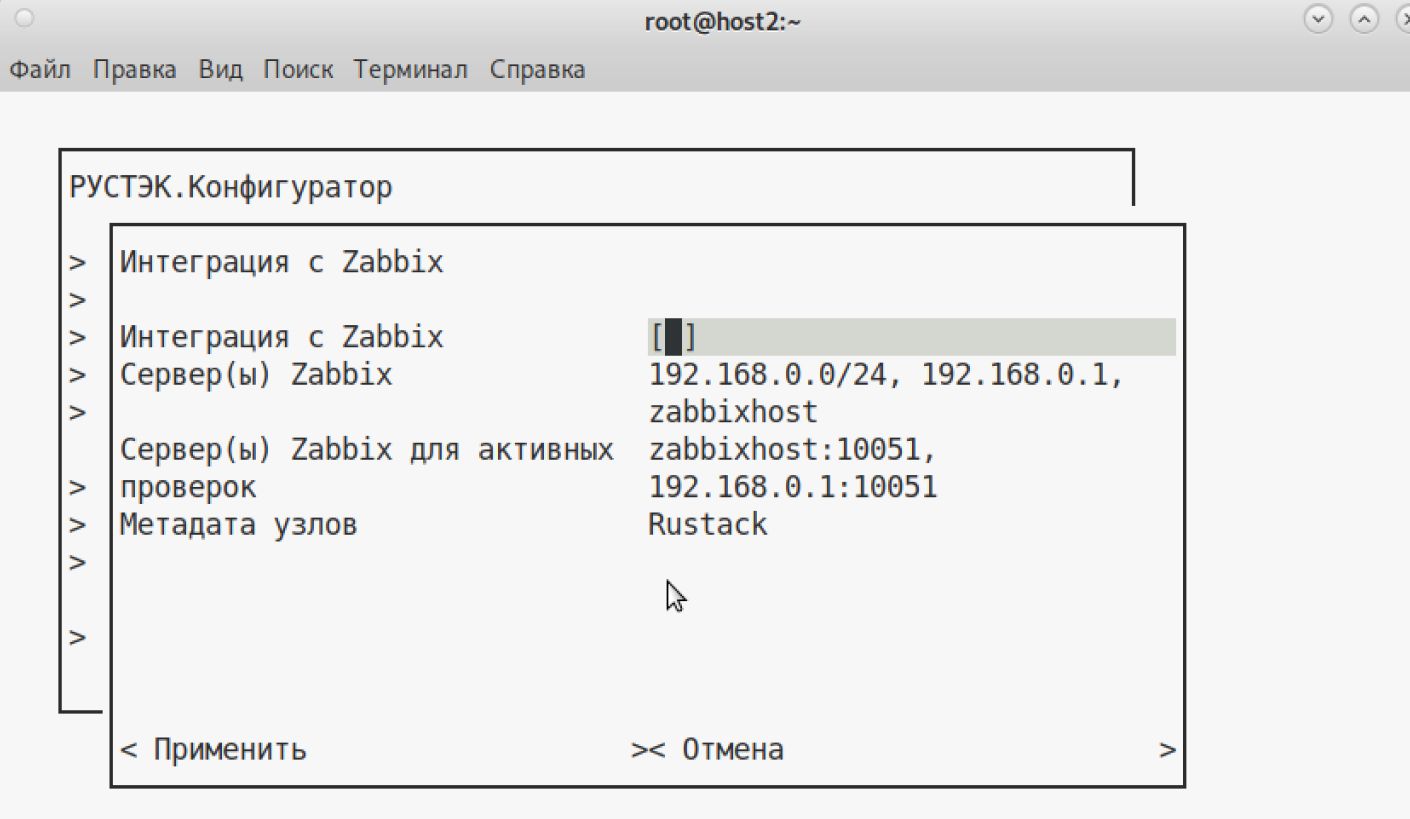Click the minimize window down-chevron icon
The height and width of the screenshot is (819, 1410).
[x=1319, y=20]
